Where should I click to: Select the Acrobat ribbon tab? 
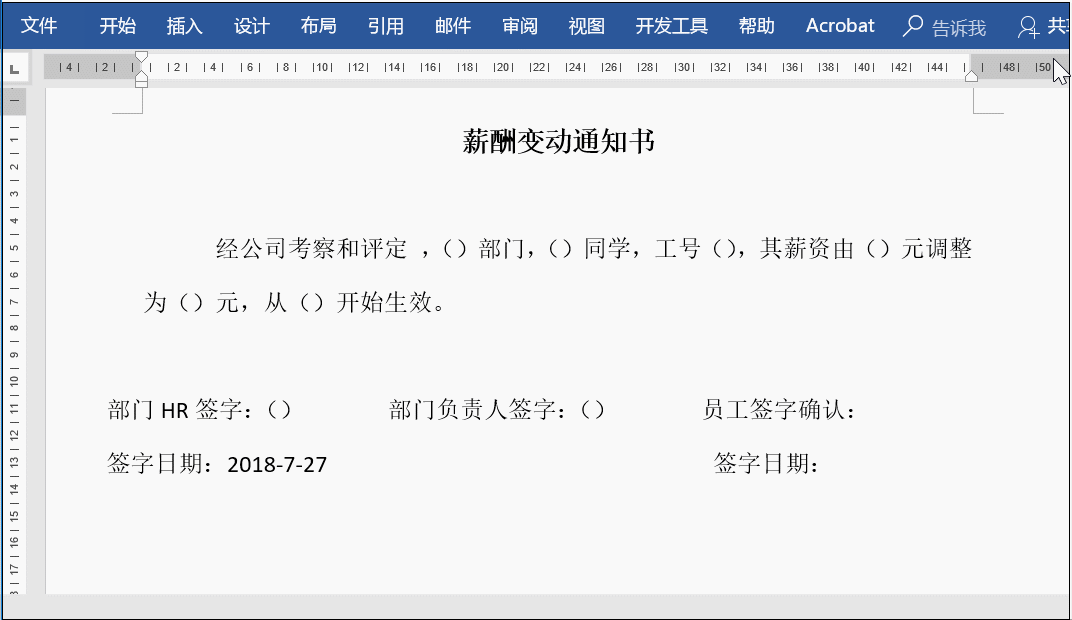tap(839, 26)
